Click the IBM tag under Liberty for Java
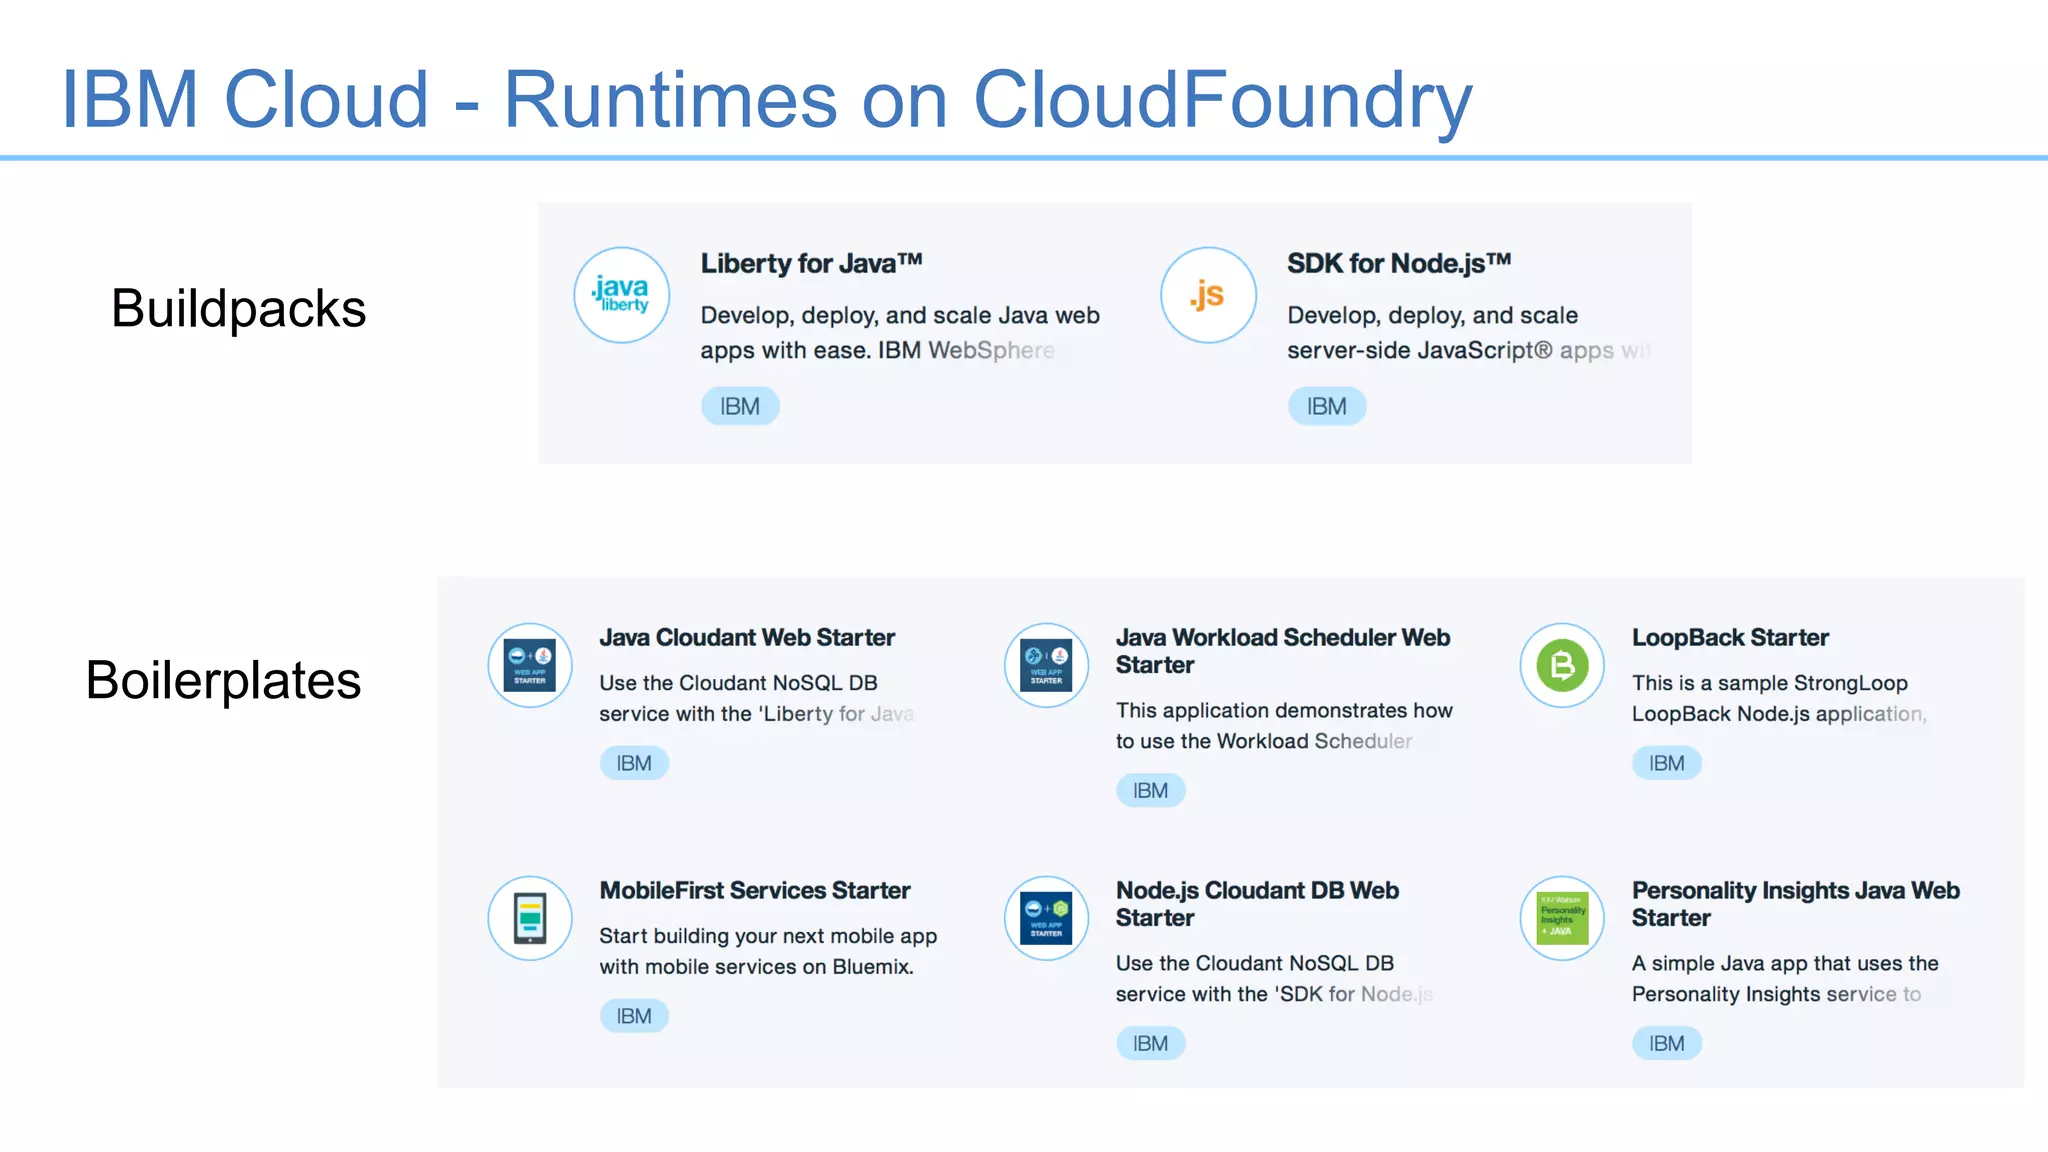Screen dimensions: 2048x1152 740,406
